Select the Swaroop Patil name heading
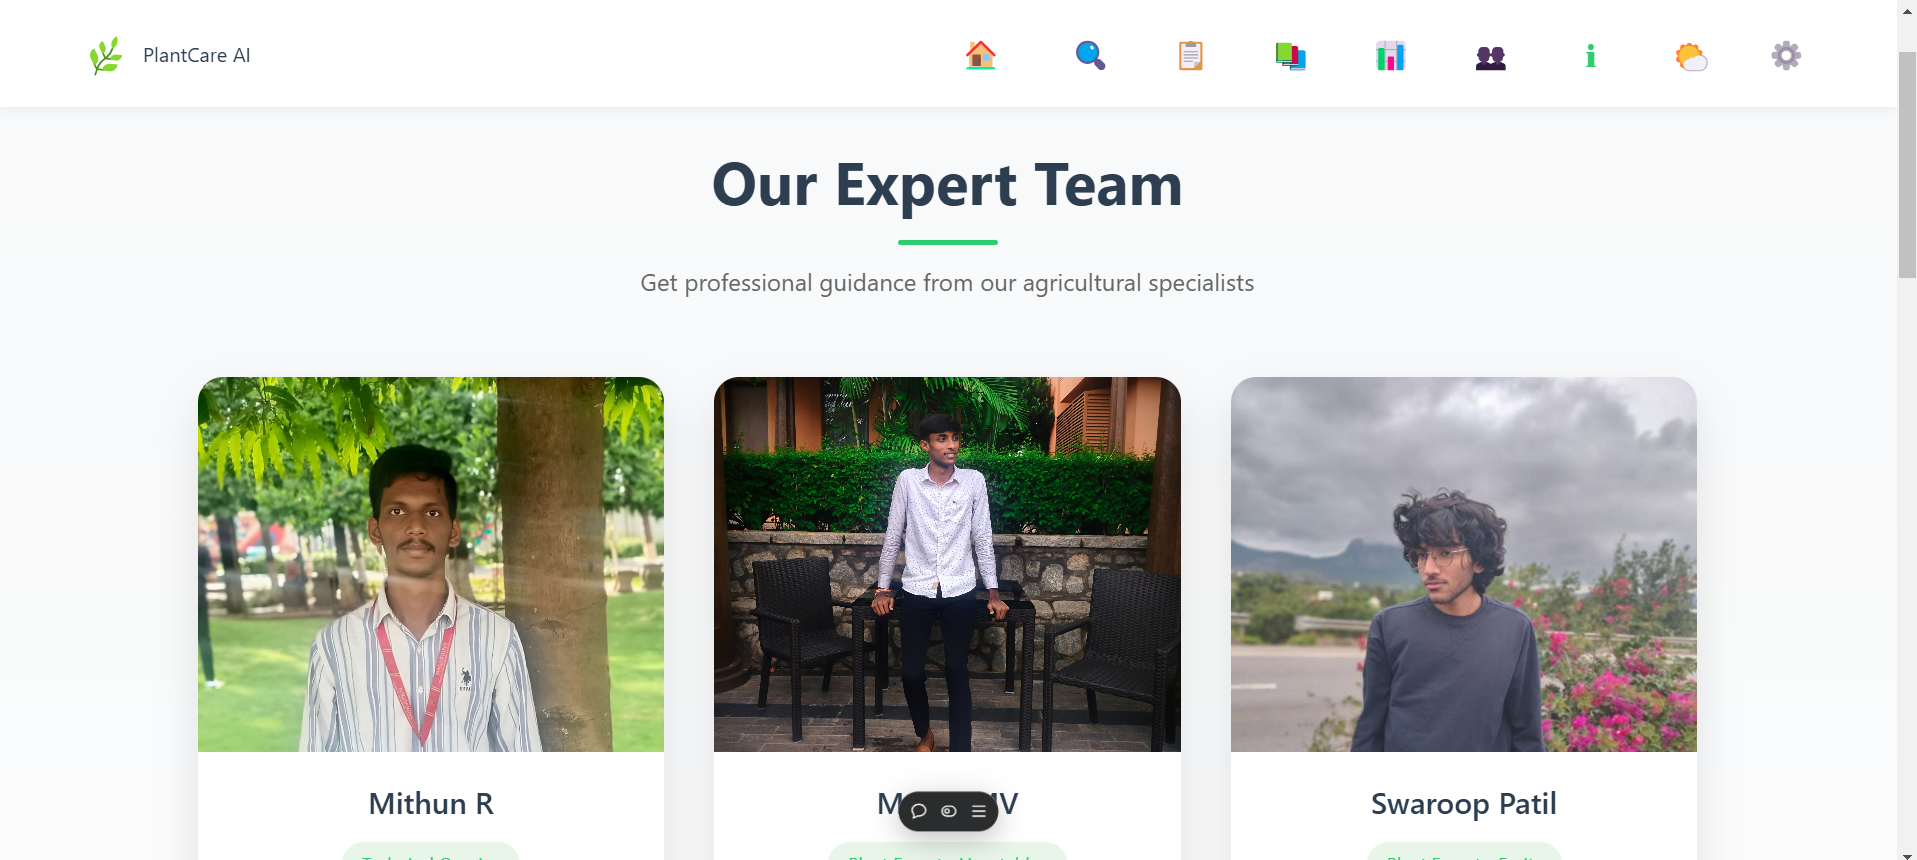 click(x=1464, y=804)
